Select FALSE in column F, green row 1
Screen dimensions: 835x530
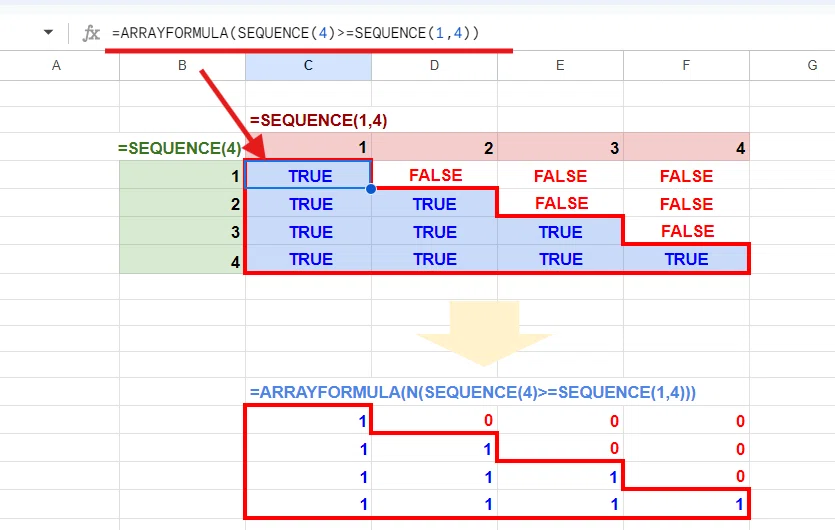click(686, 175)
